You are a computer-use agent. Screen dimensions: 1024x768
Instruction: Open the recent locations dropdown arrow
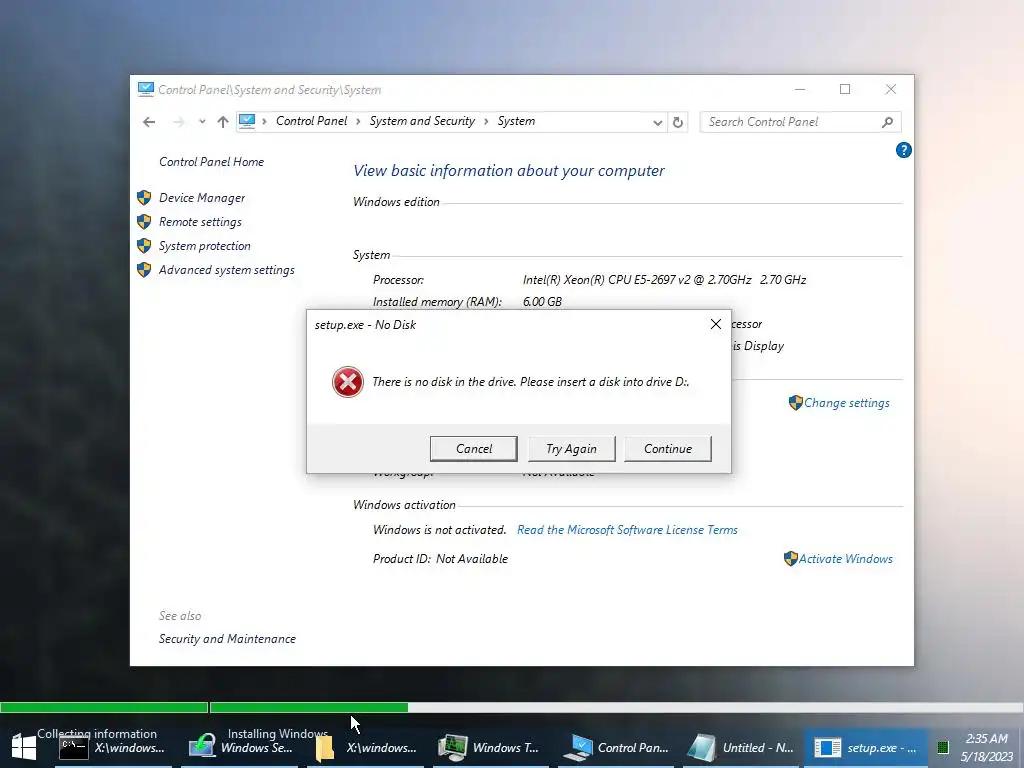tap(202, 122)
